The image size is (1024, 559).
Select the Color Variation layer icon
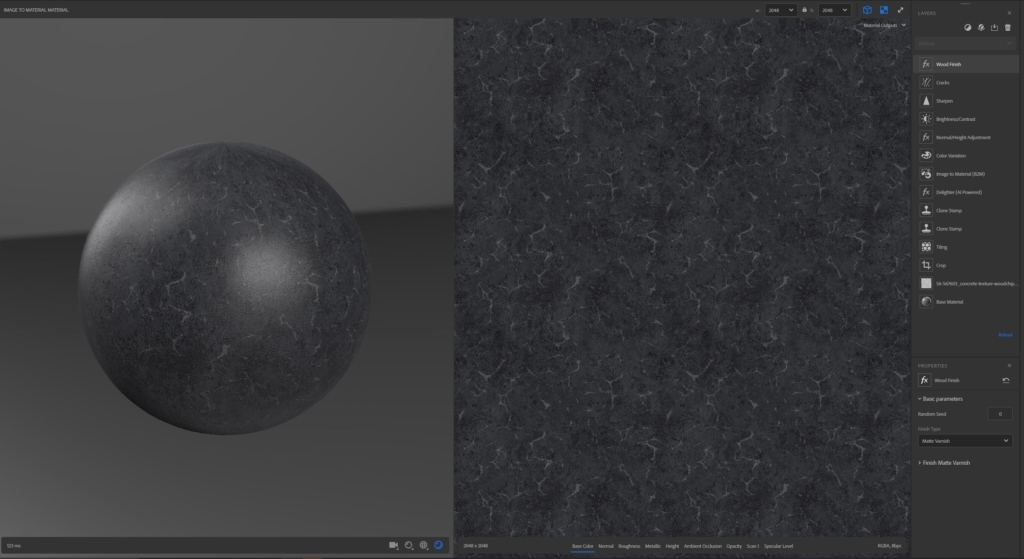(x=925, y=155)
